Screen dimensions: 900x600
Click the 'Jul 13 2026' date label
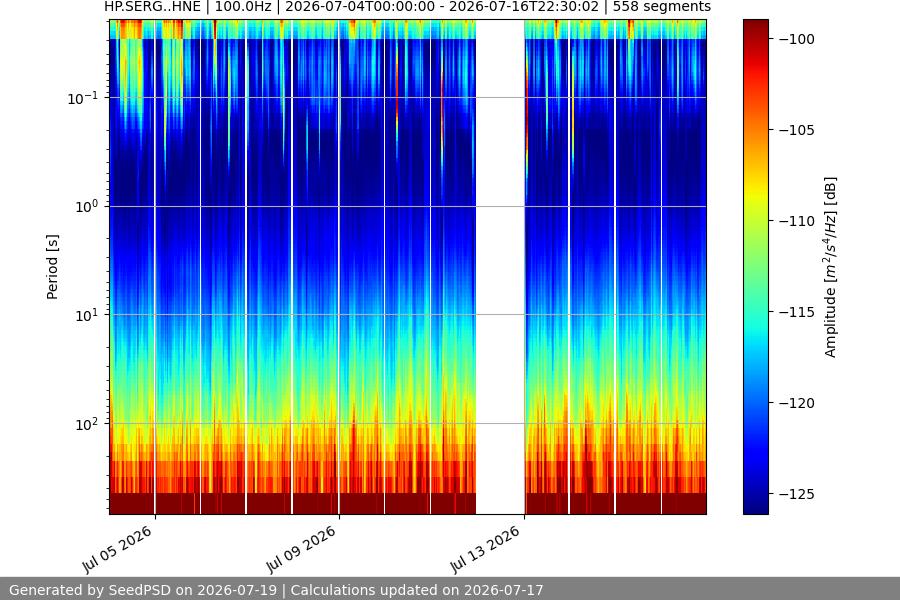[485, 549]
